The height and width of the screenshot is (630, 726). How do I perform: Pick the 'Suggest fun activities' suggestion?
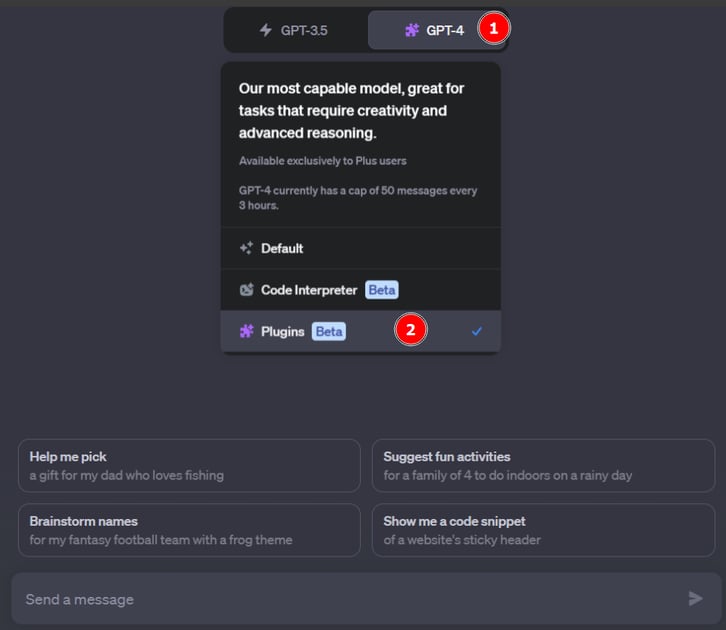543,465
